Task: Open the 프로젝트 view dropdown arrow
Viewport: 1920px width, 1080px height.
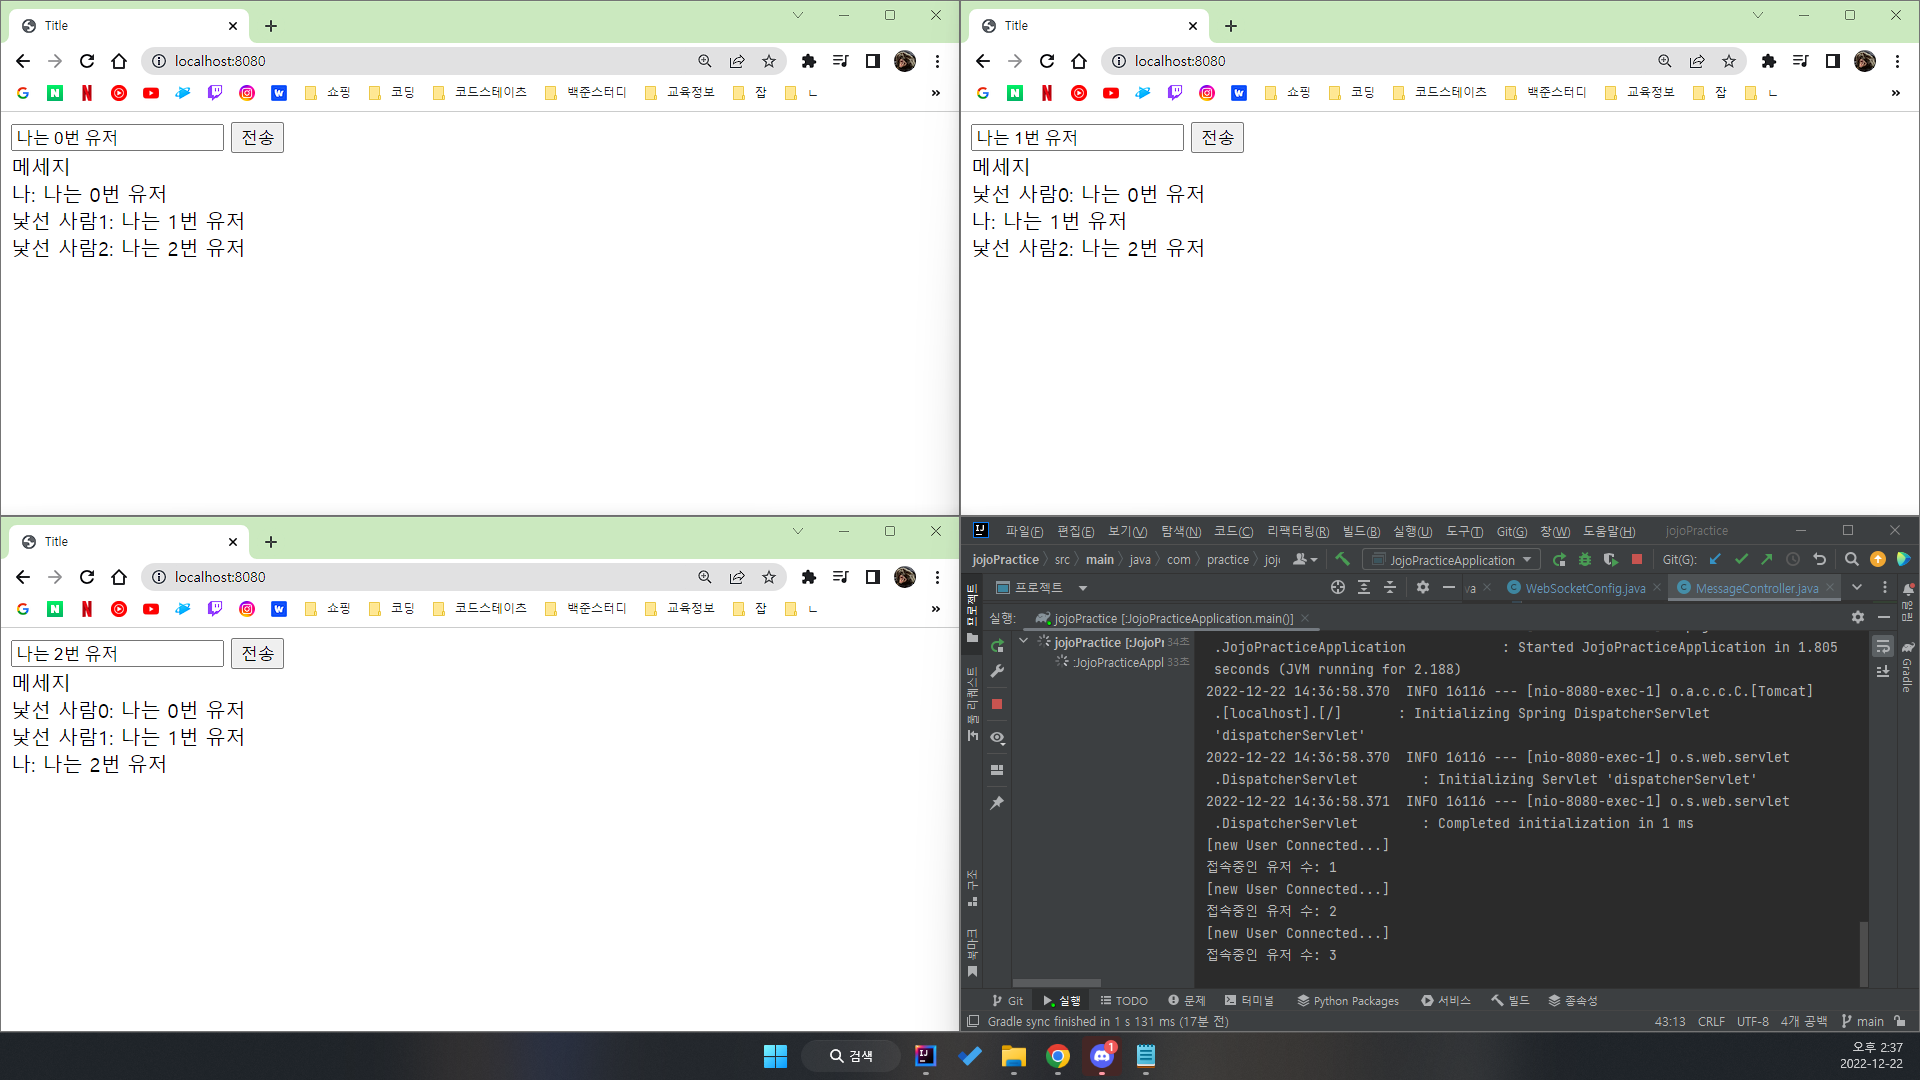Action: (x=1083, y=588)
